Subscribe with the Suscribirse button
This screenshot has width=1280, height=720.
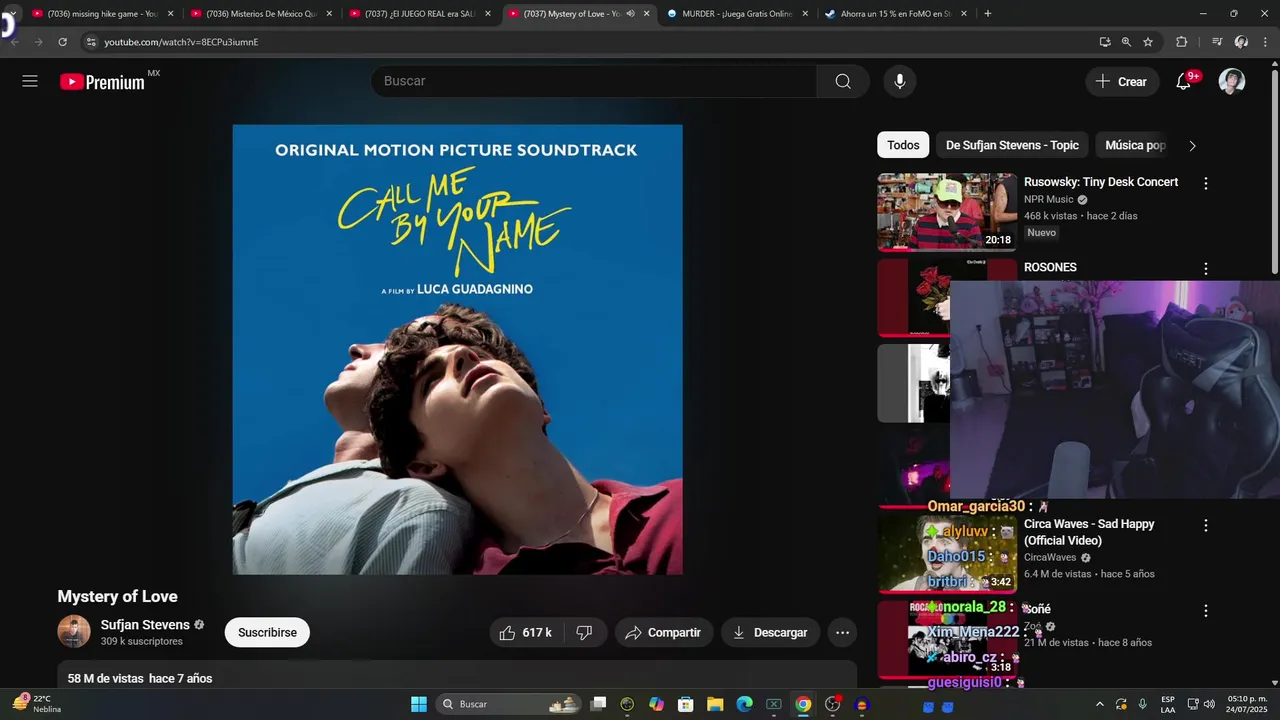pyautogui.click(x=267, y=632)
